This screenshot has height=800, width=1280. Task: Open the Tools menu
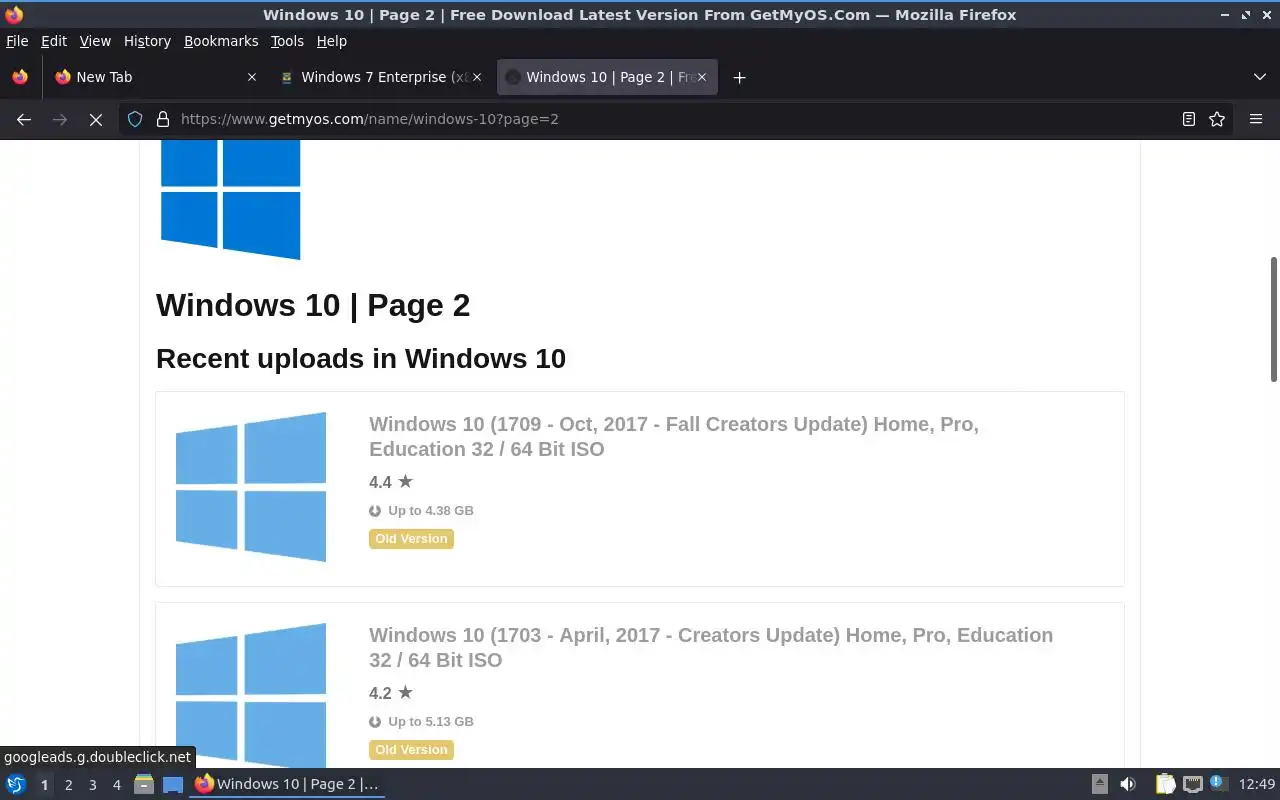[x=287, y=41]
